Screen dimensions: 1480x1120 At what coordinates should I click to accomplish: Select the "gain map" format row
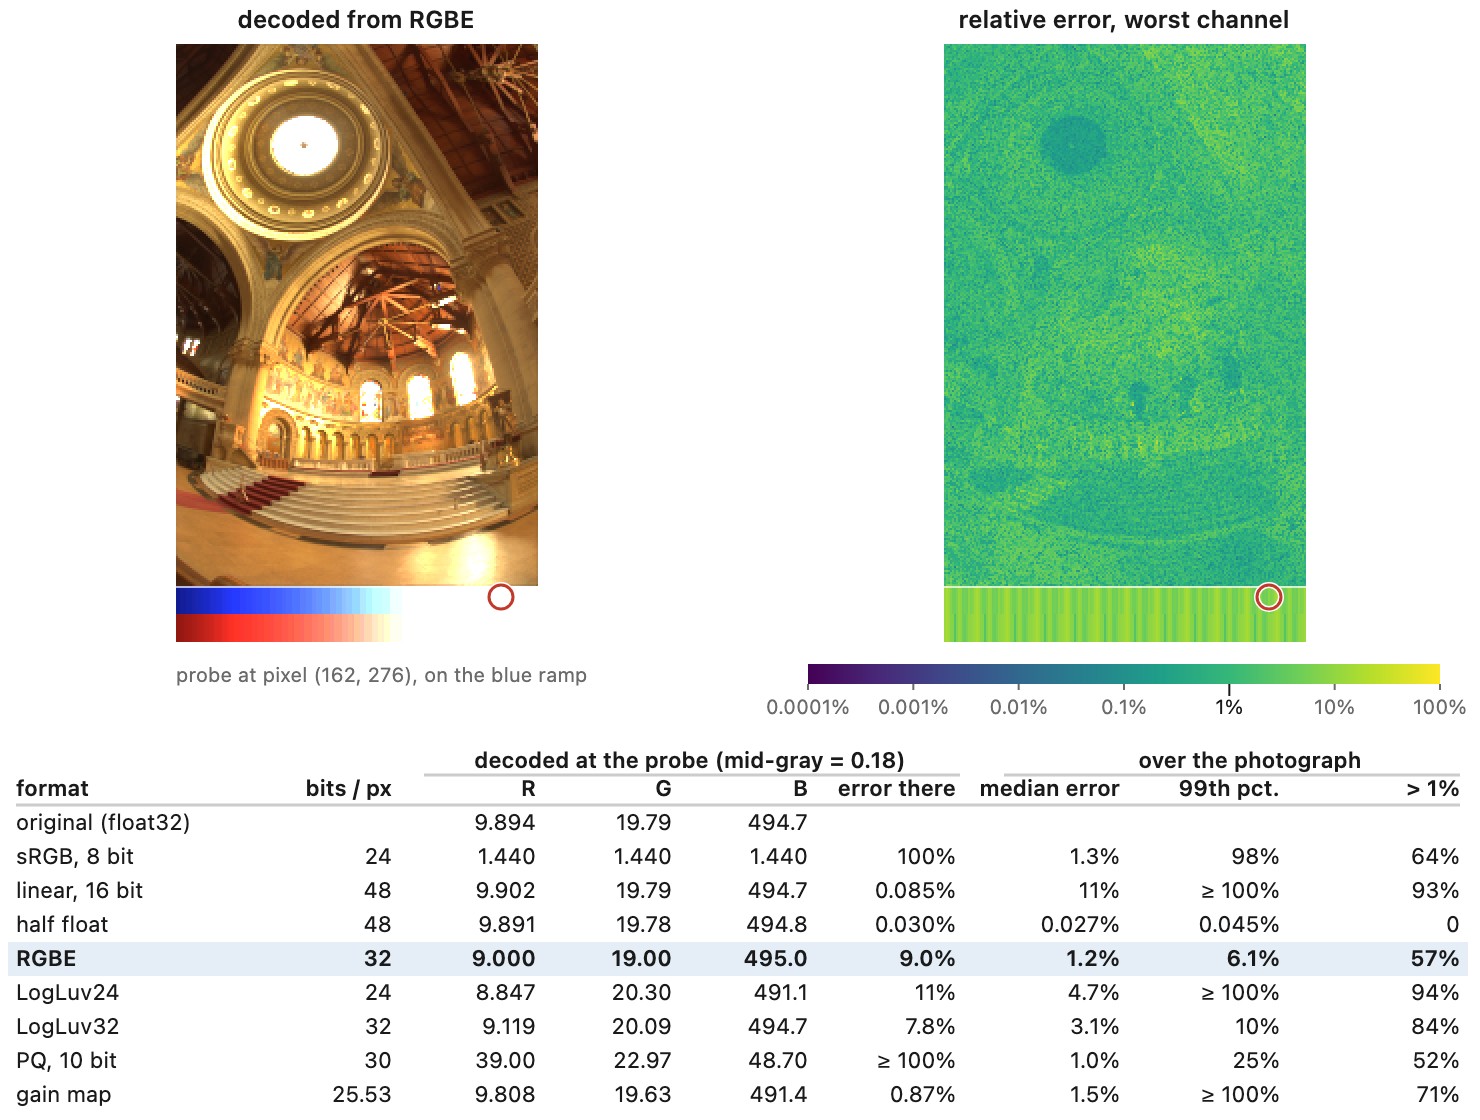[738, 1095]
